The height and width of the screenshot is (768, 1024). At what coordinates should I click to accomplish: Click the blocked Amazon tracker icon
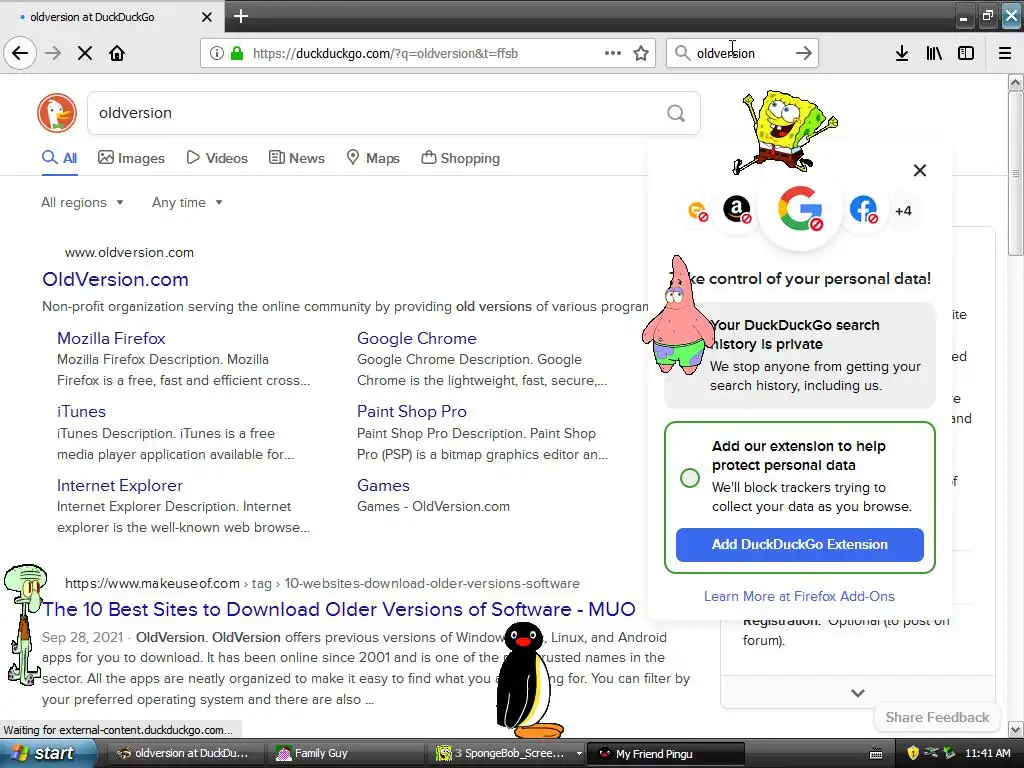737,210
